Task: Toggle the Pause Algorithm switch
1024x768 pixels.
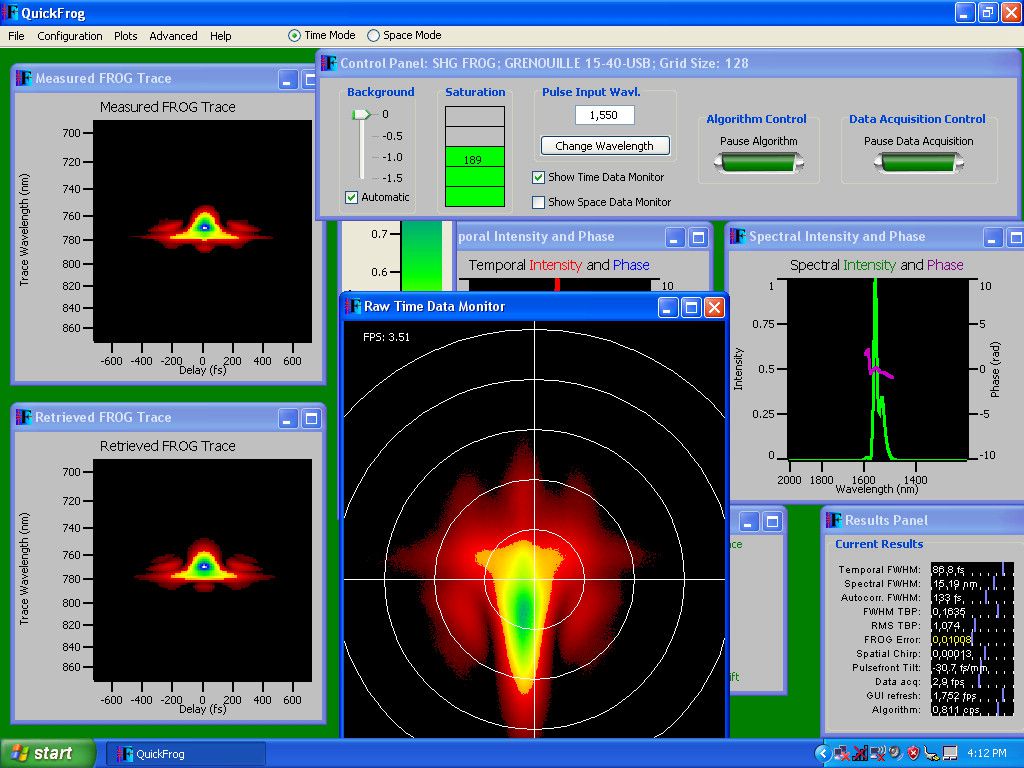Action: 759,164
